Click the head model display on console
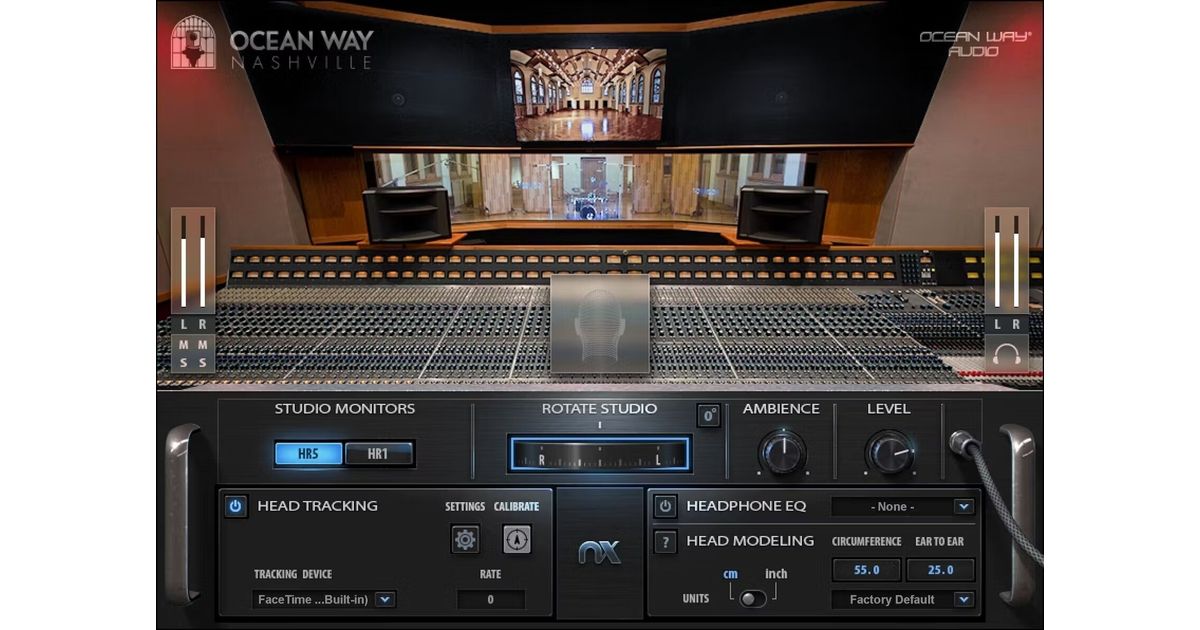The width and height of the screenshot is (1200, 630). [x=600, y=324]
